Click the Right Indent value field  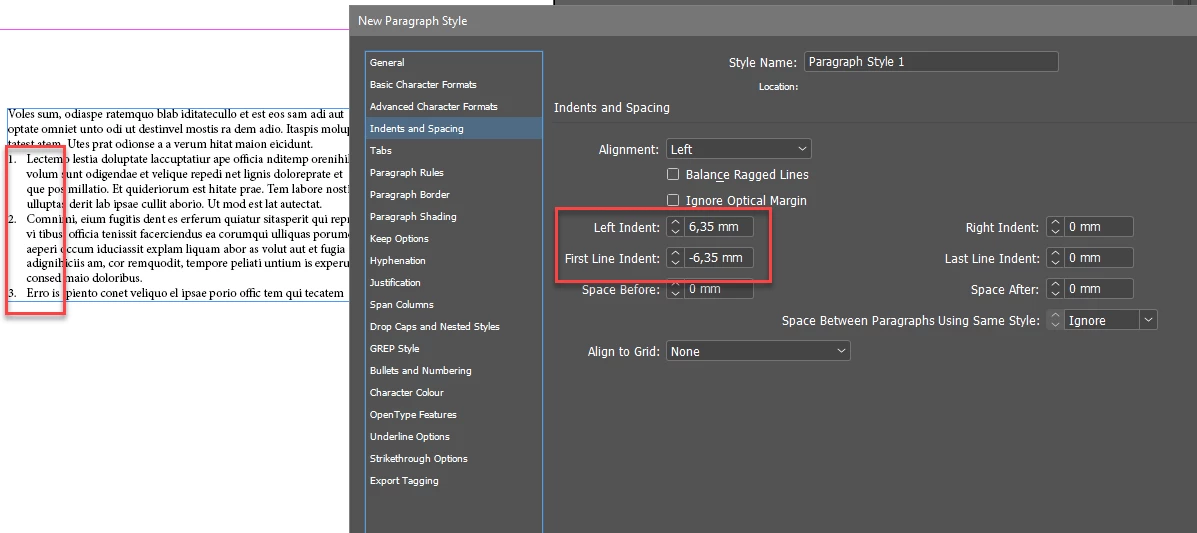(x=1099, y=227)
